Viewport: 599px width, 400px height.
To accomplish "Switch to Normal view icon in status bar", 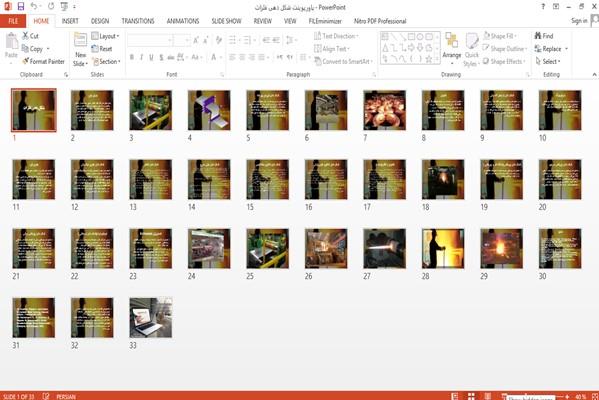I will [x=455, y=396].
